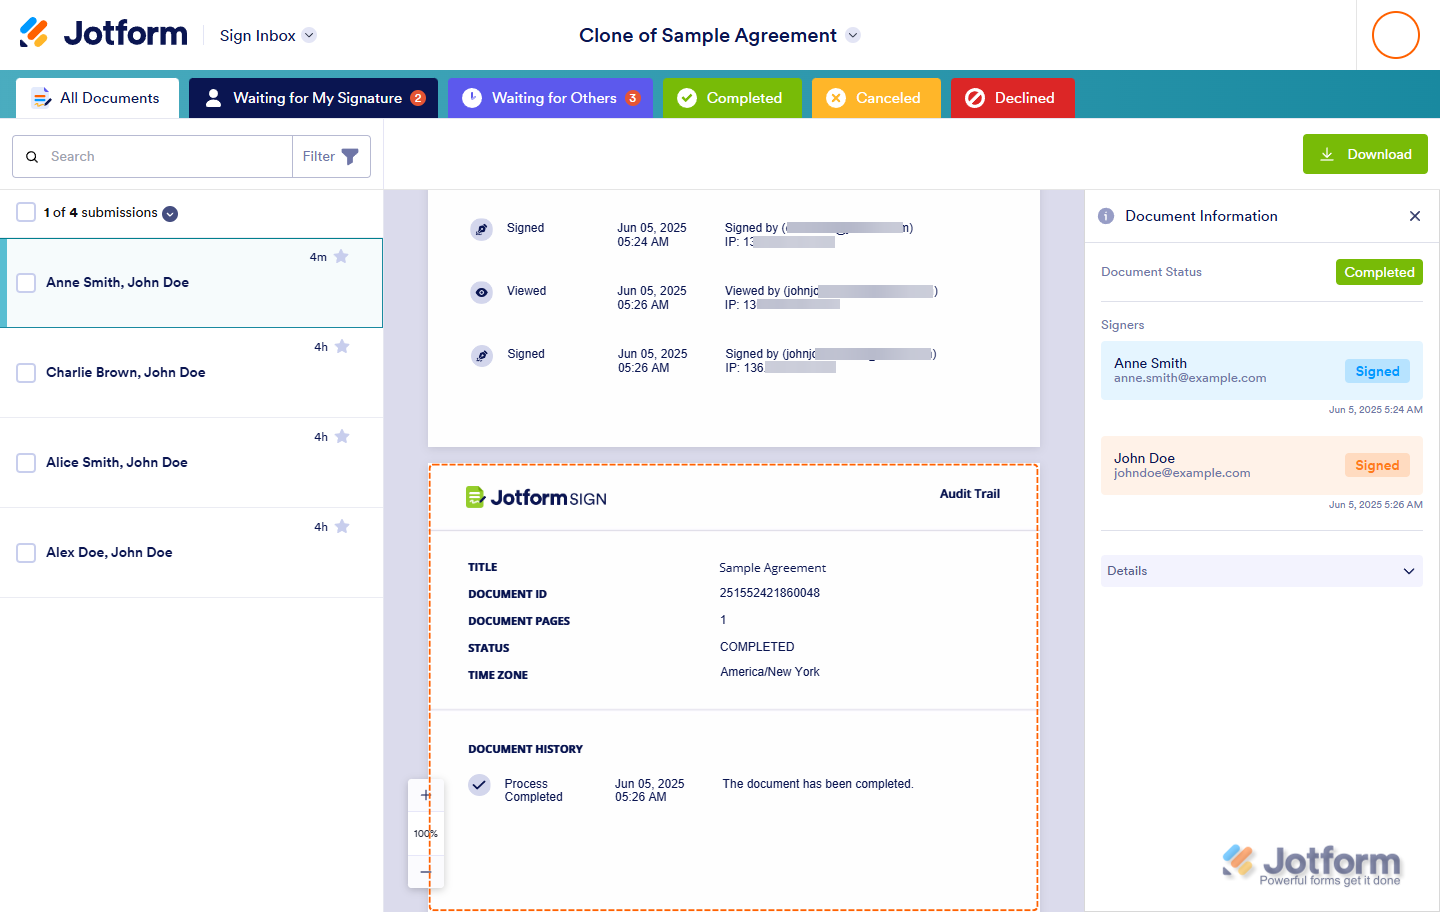This screenshot has height=912, width=1440.
Task: Check the Alice Smith, John Doe checkbox
Action: coord(27,463)
